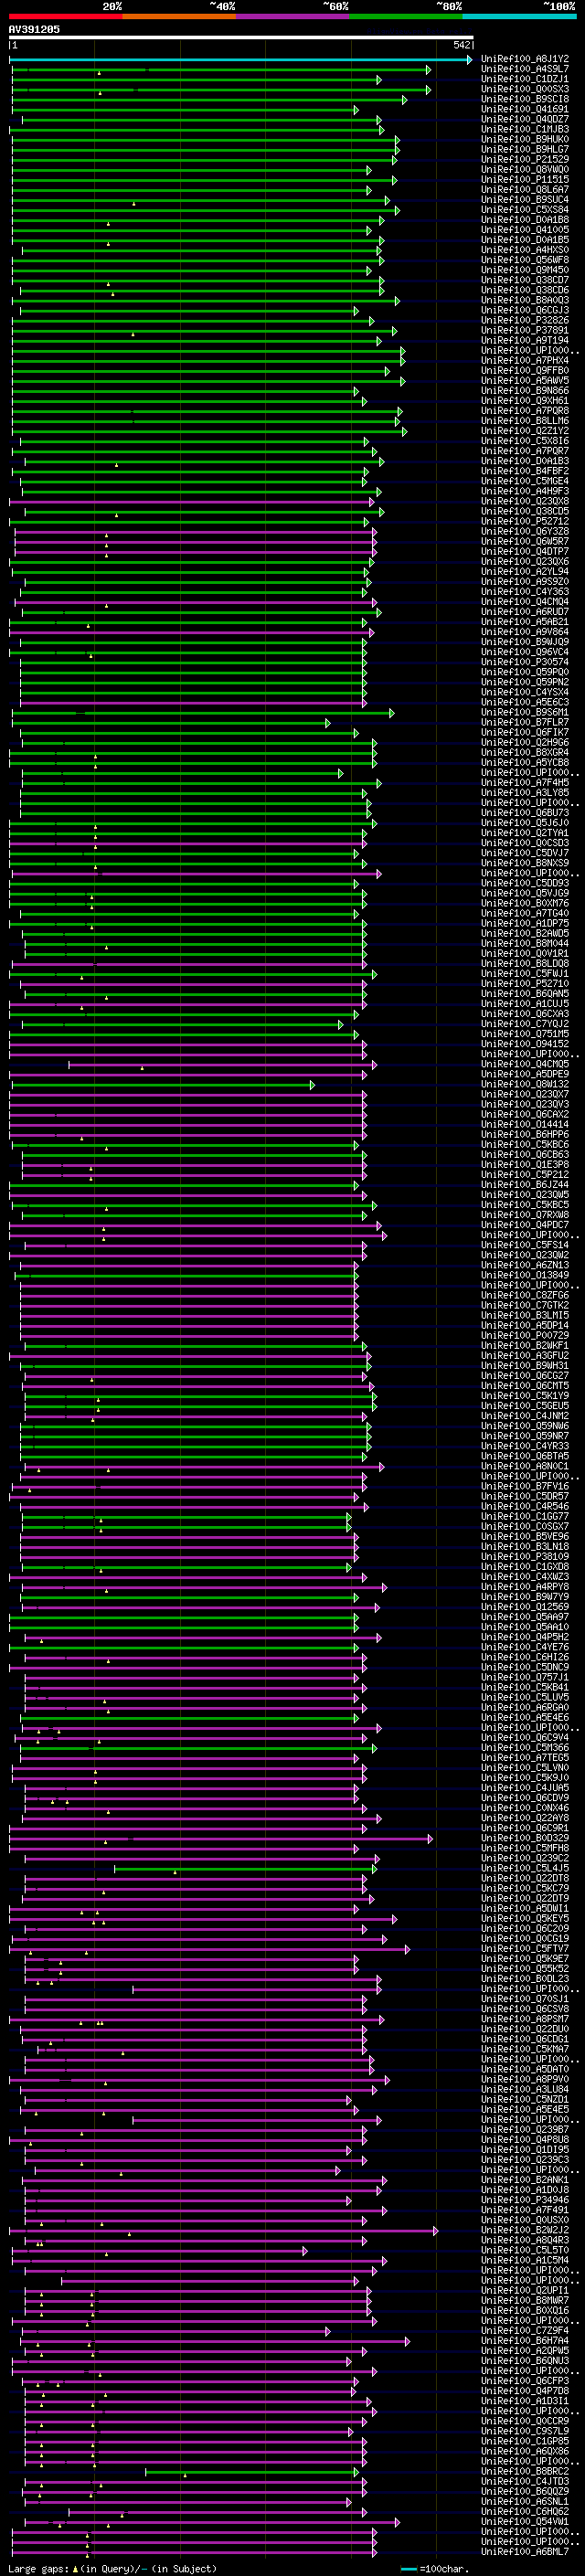This screenshot has width=585, height=2576.
Task: Open hit UniRef100_P21529
Action: tap(525, 159)
